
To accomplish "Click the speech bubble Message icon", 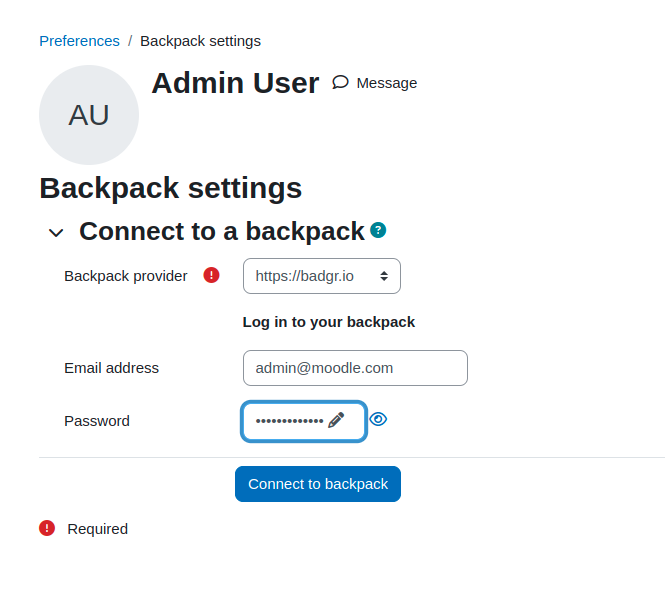I will (x=340, y=82).
